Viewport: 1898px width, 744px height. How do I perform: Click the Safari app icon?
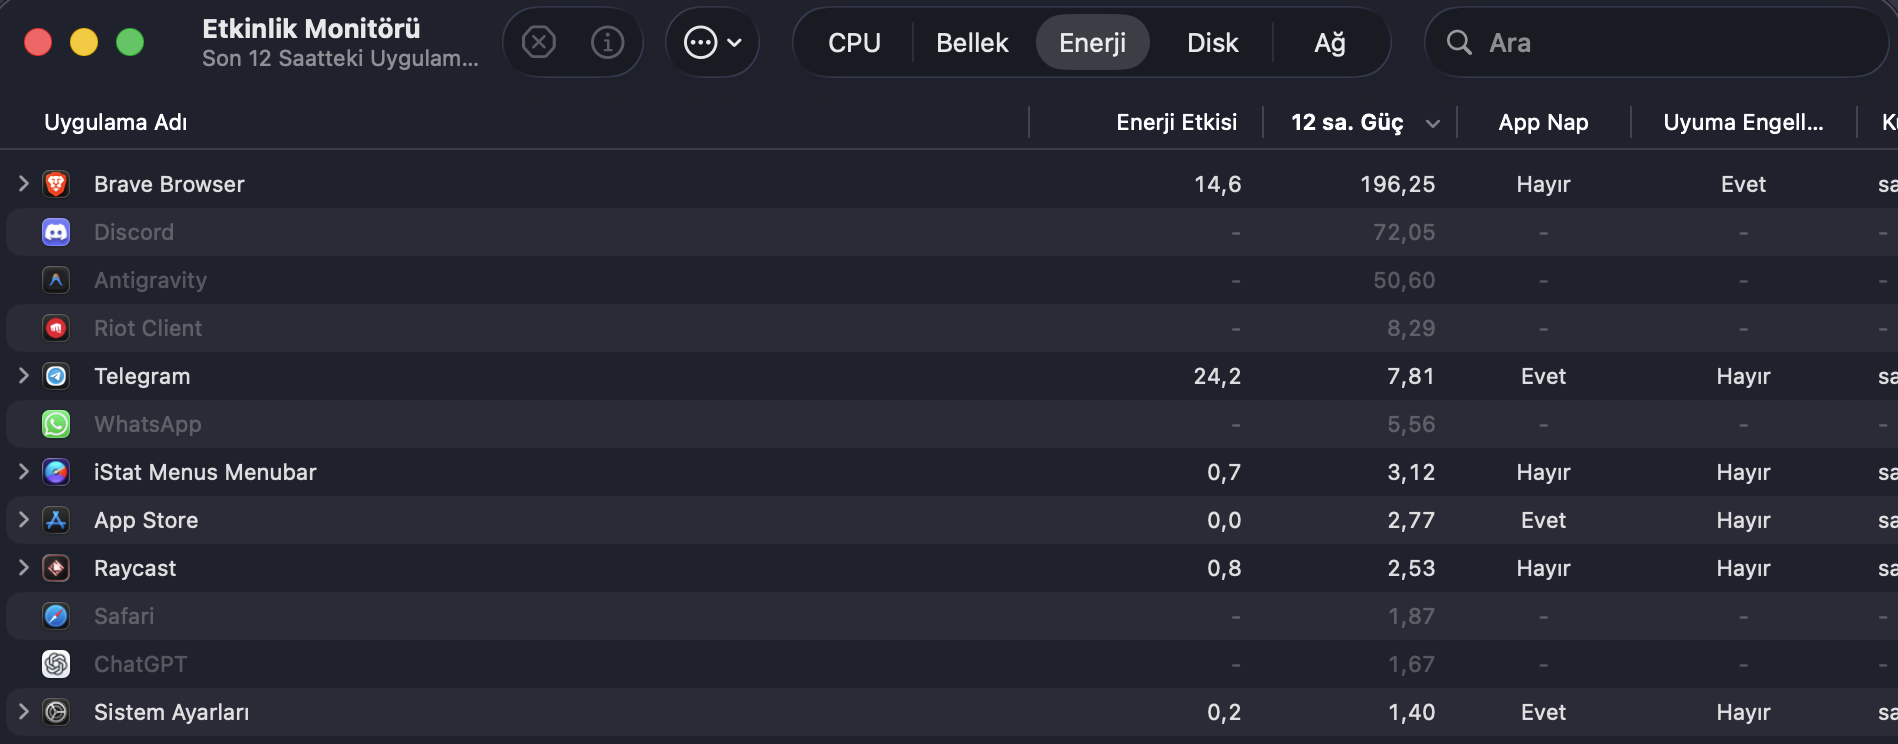(x=56, y=616)
